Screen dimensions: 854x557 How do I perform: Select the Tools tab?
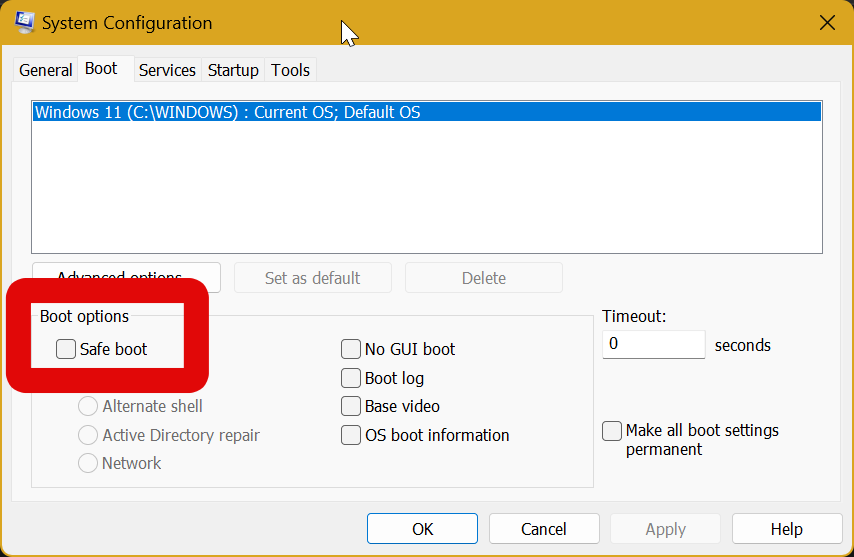(291, 70)
